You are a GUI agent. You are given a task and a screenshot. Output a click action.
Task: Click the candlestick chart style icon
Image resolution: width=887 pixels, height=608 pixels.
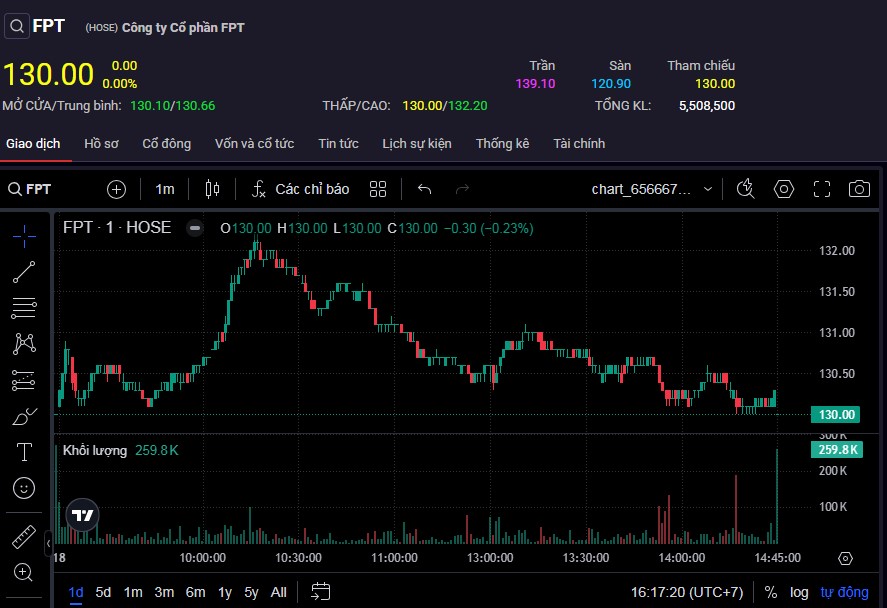click(x=211, y=189)
